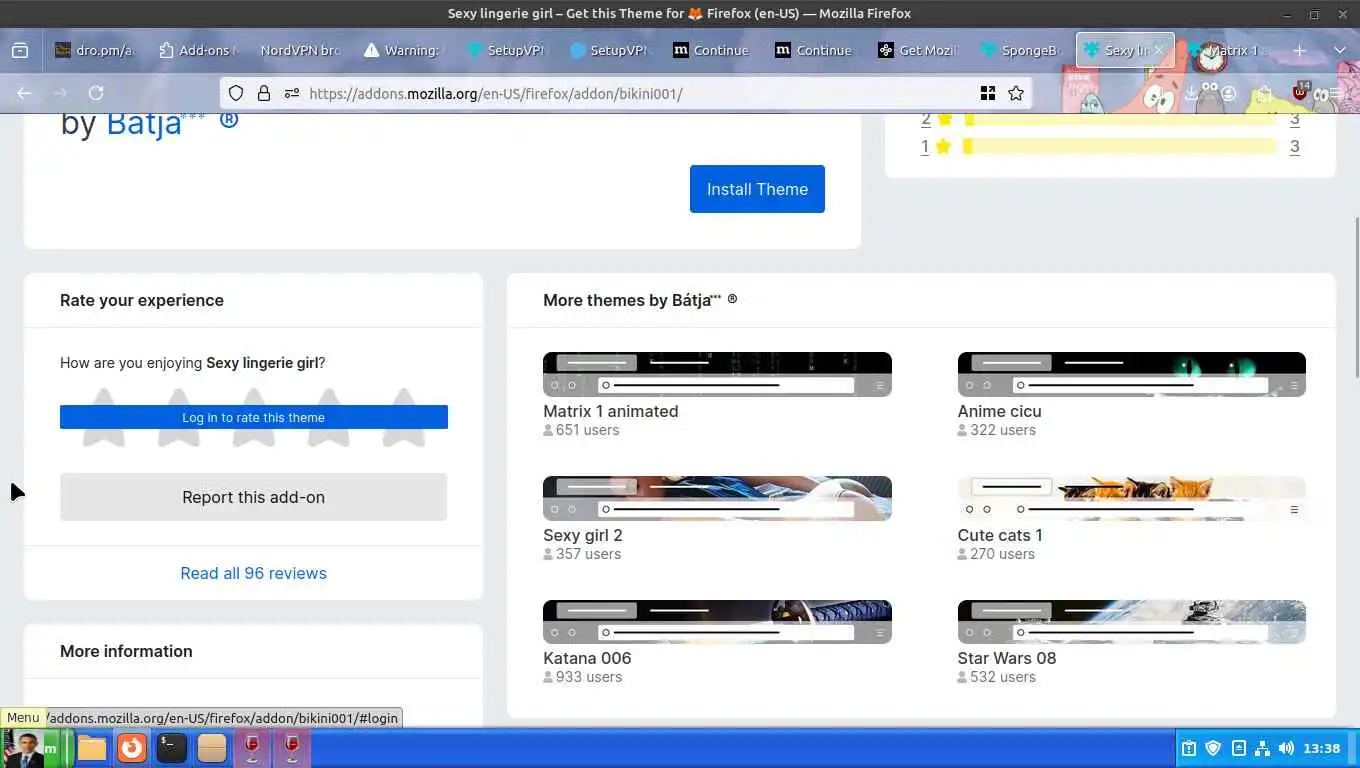Click Log in to rate this theme
The width and height of the screenshot is (1360, 768).
click(x=254, y=417)
